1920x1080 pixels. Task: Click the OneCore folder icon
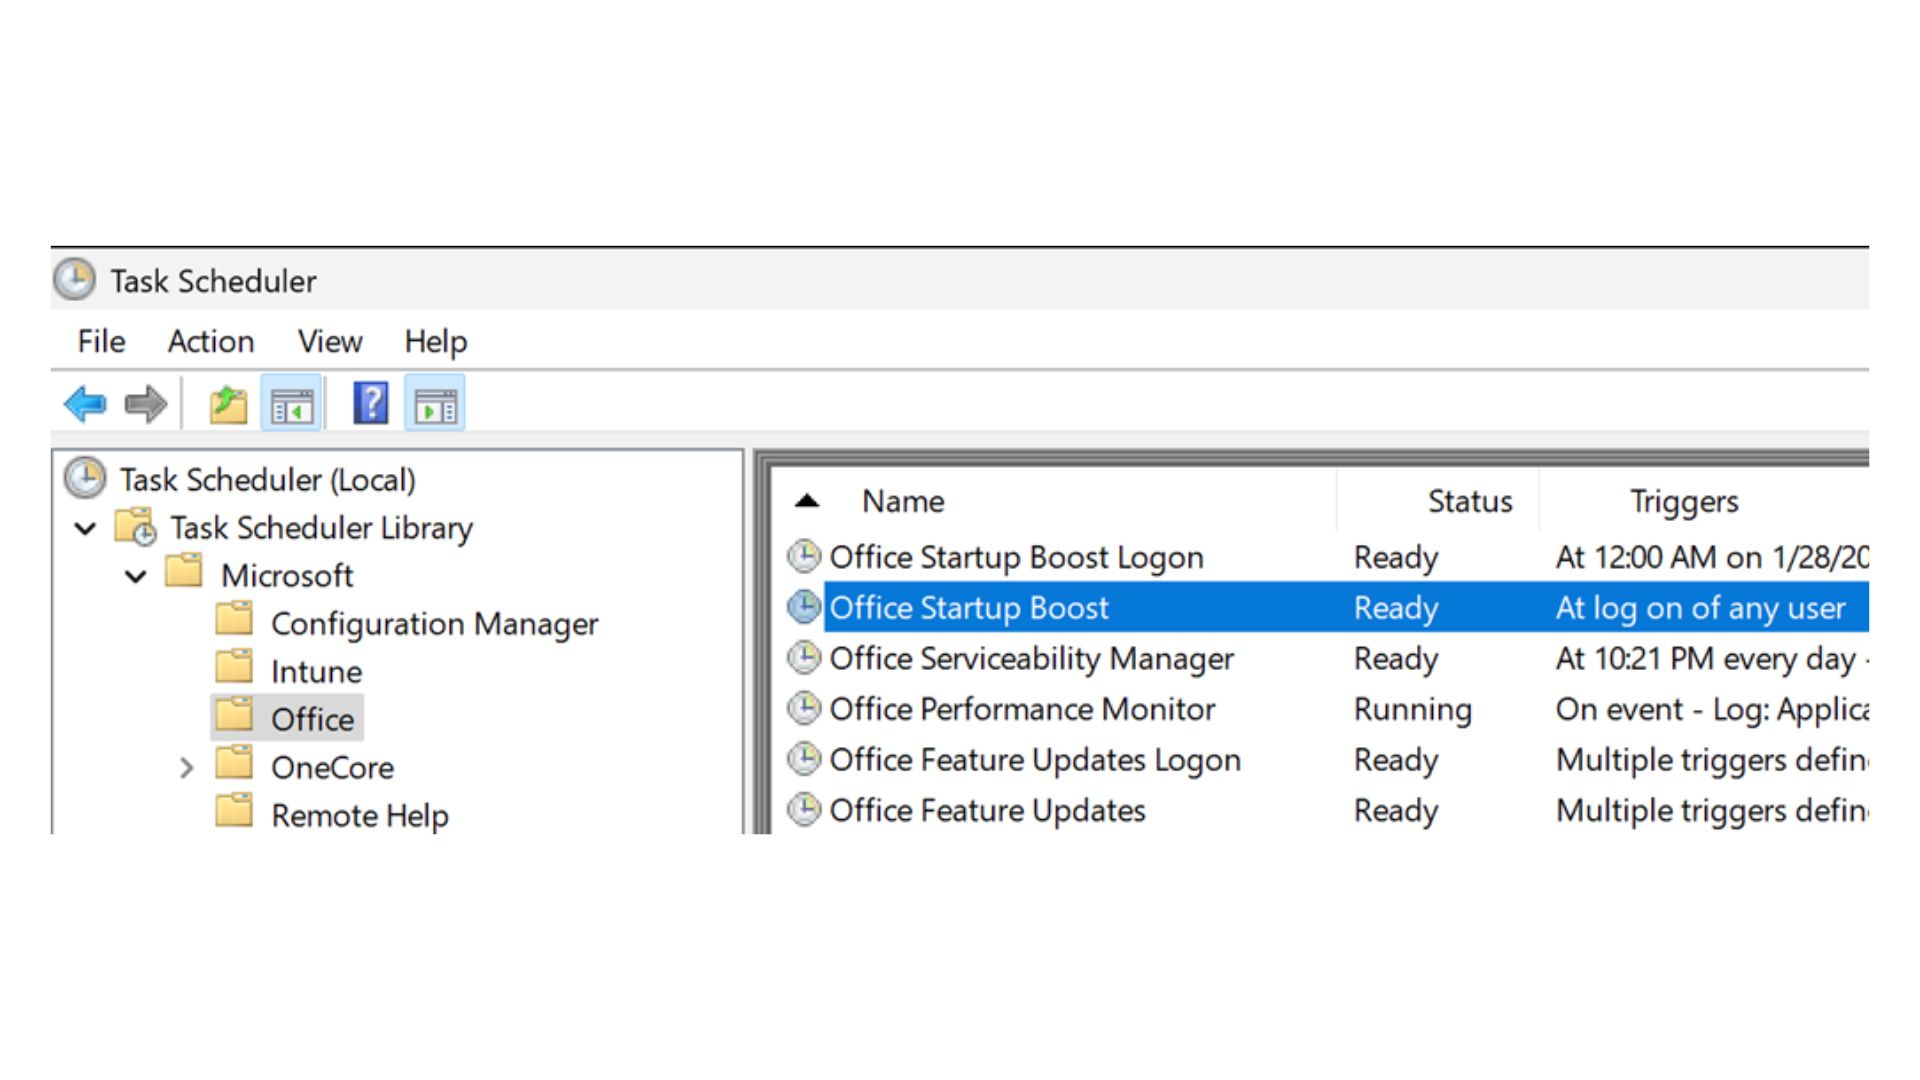(x=234, y=763)
